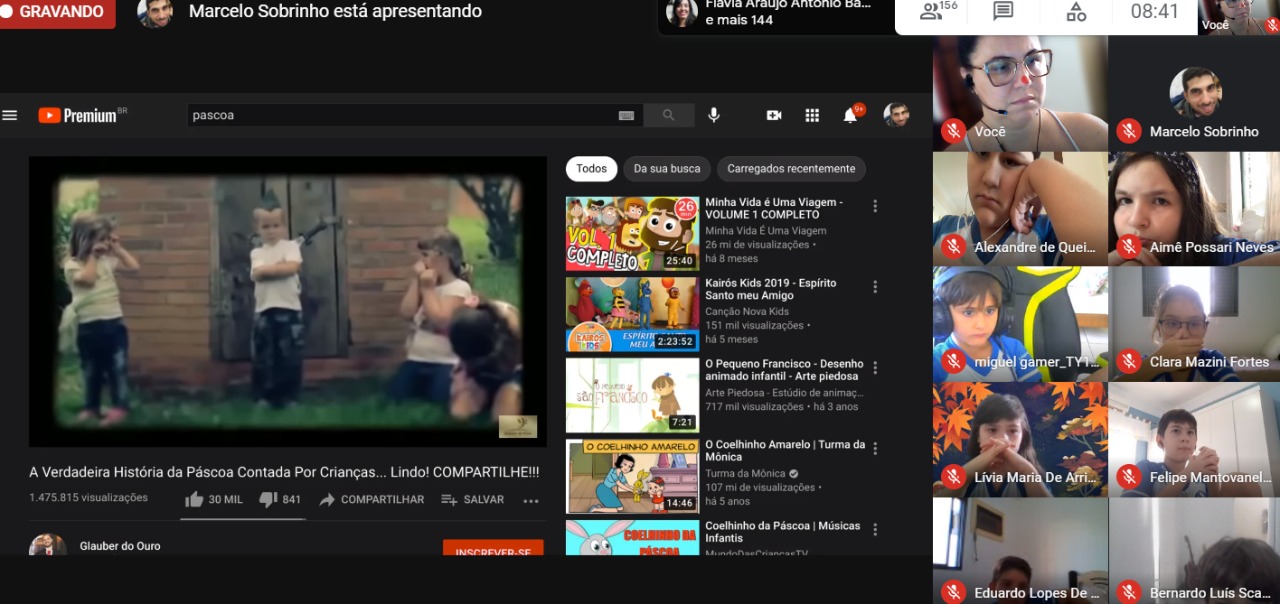This screenshot has width=1280, height=604.
Task: Click the search field containing 'pascoa'
Action: pyautogui.click(x=400, y=115)
